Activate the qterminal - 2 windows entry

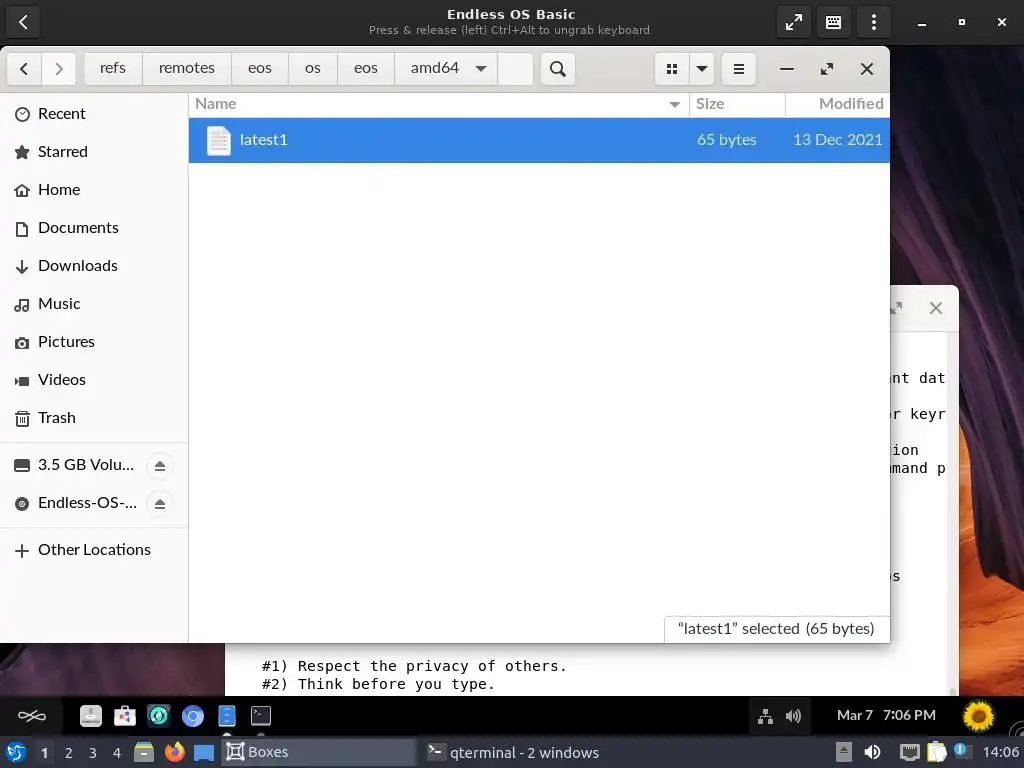[x=519, y=752]
